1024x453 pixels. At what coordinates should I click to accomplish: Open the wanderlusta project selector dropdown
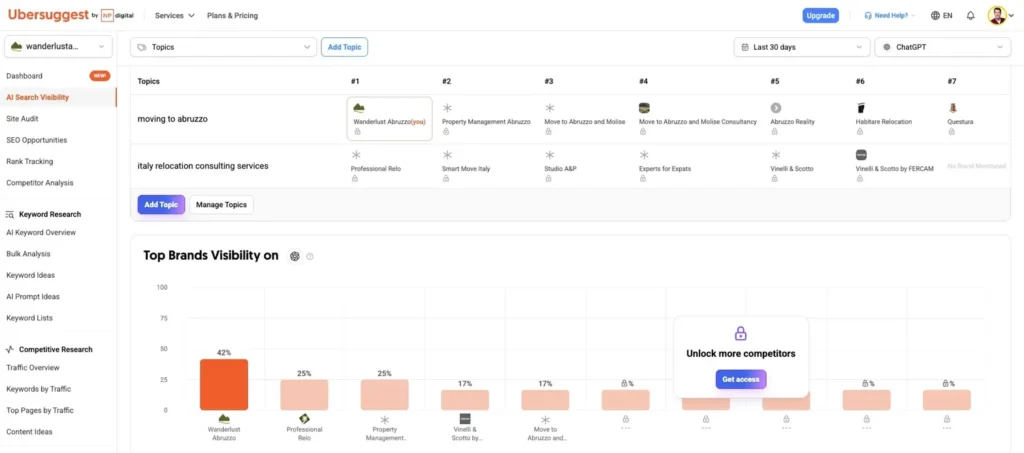coord(59,46)
